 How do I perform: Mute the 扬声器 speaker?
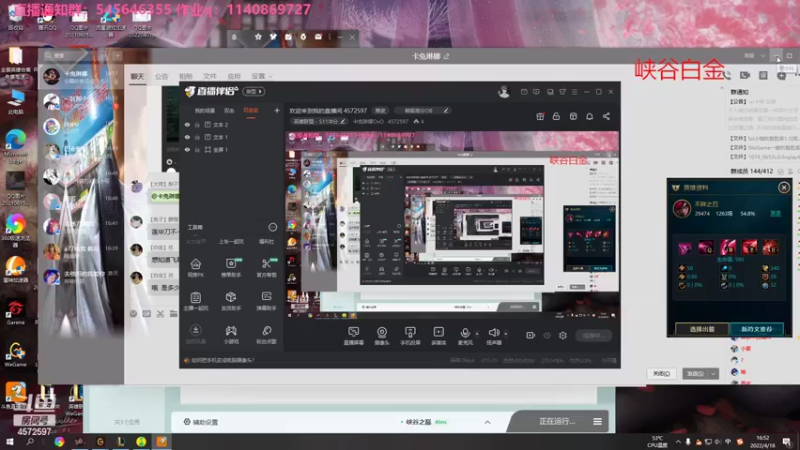point(493,336)
